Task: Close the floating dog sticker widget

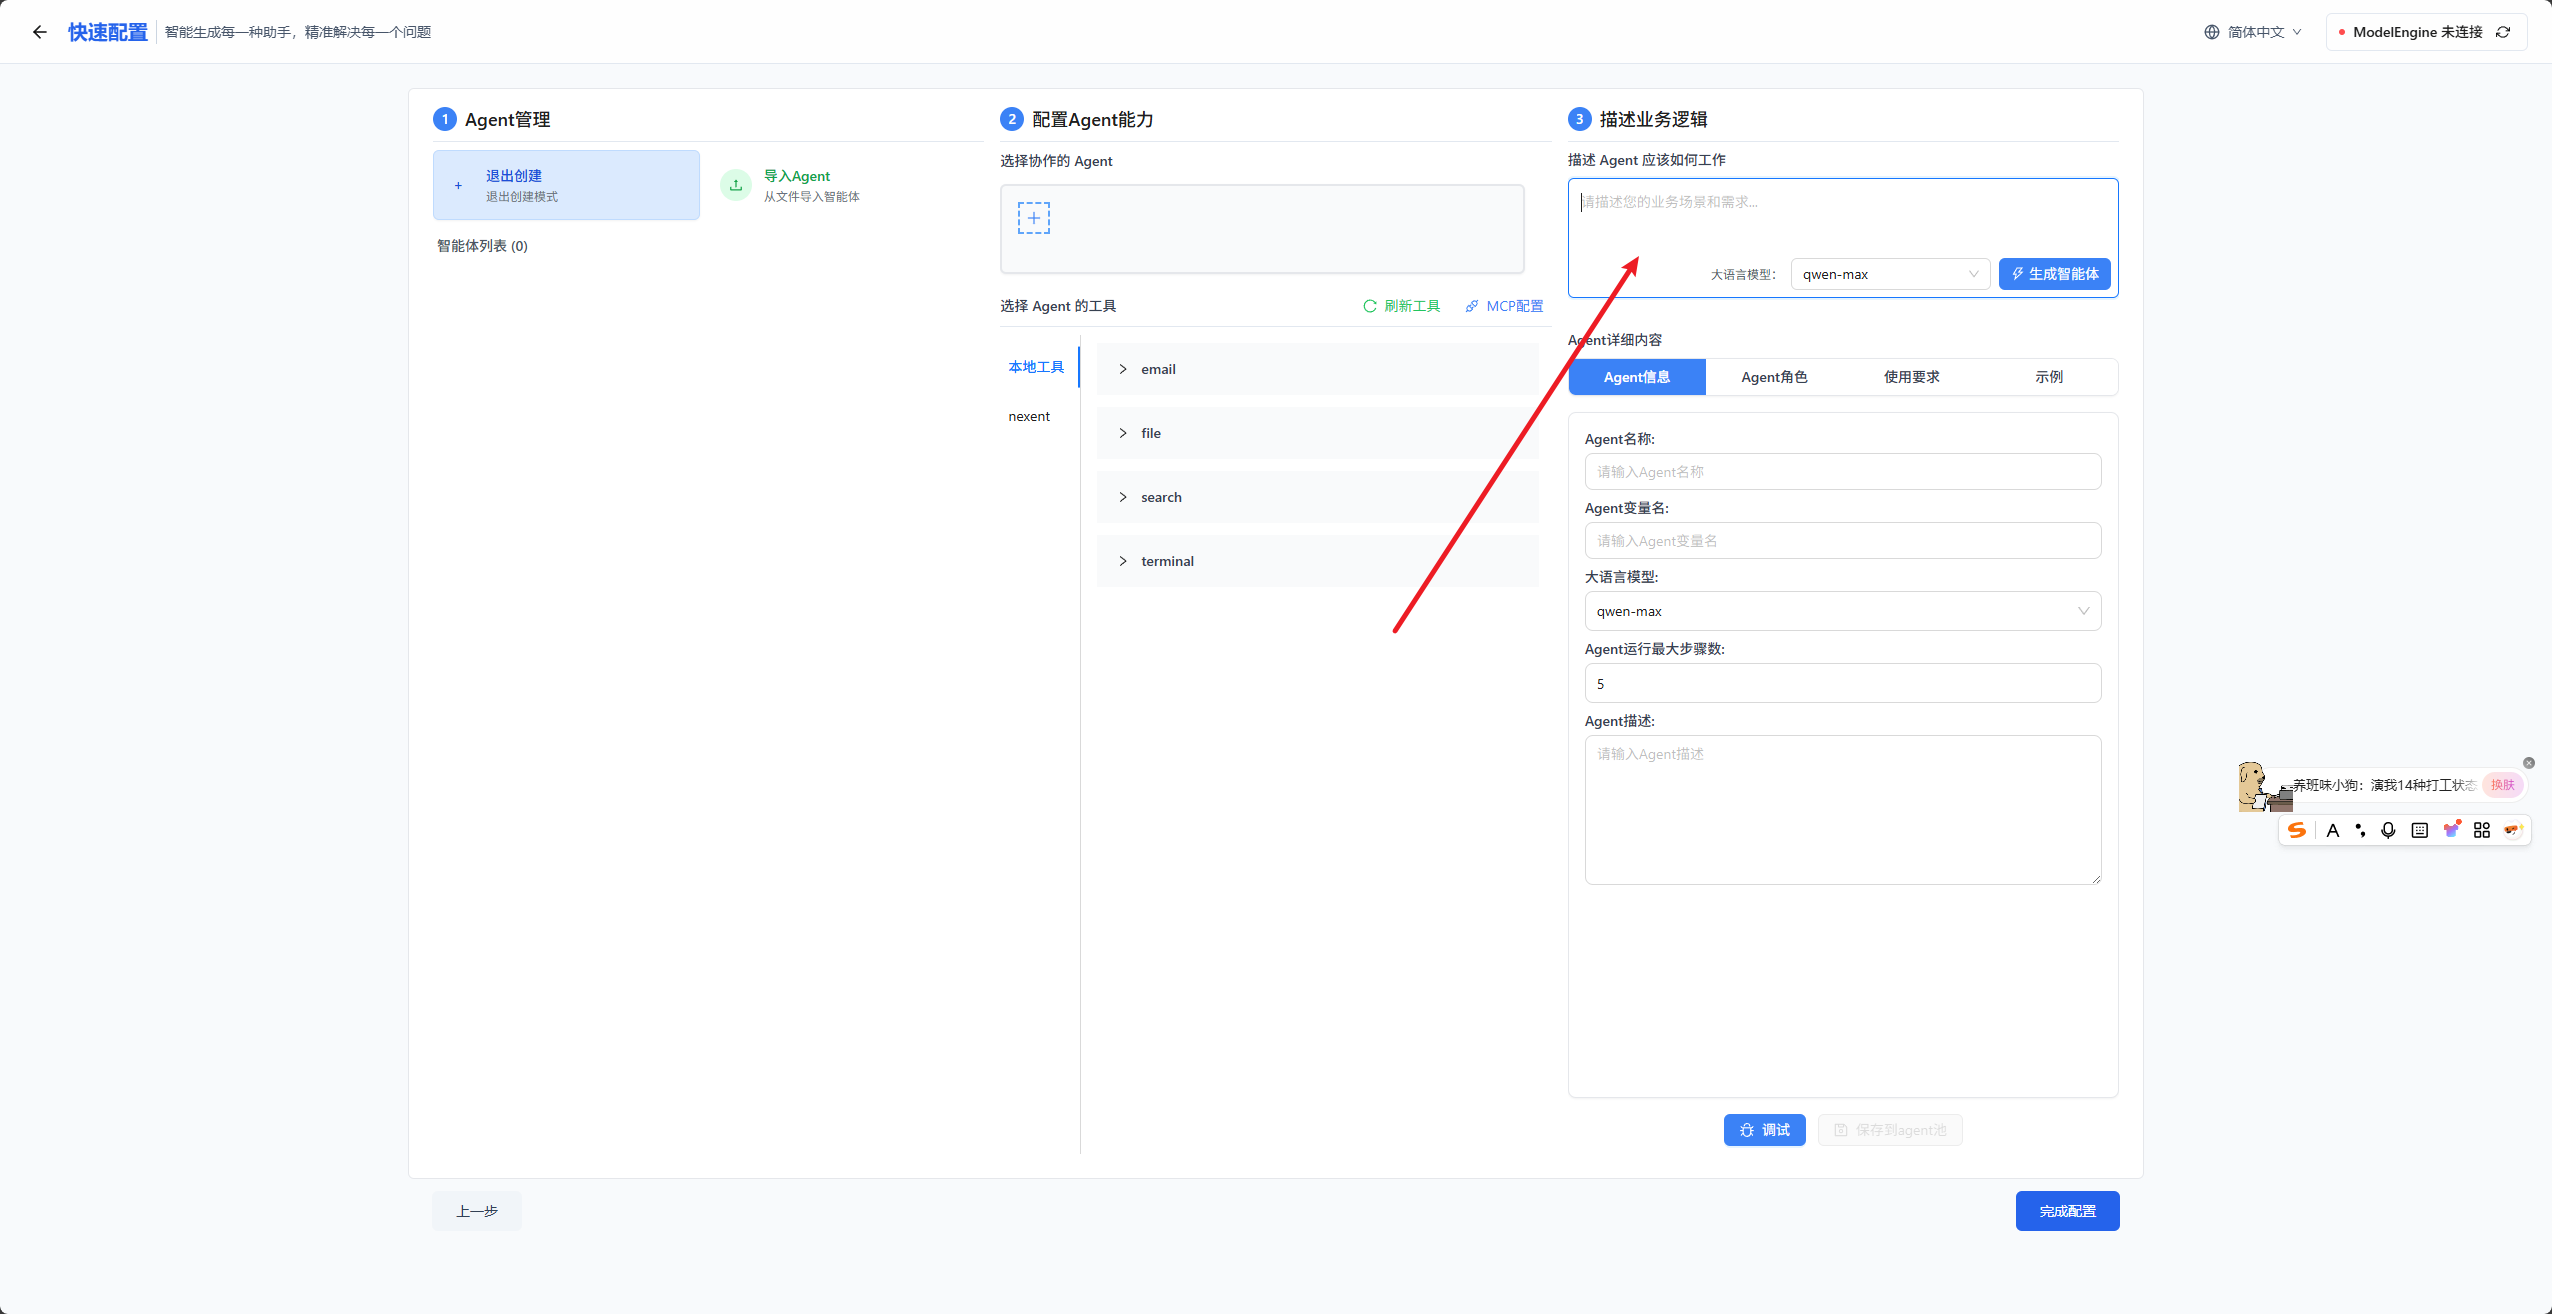Action: coord(2529,763)
